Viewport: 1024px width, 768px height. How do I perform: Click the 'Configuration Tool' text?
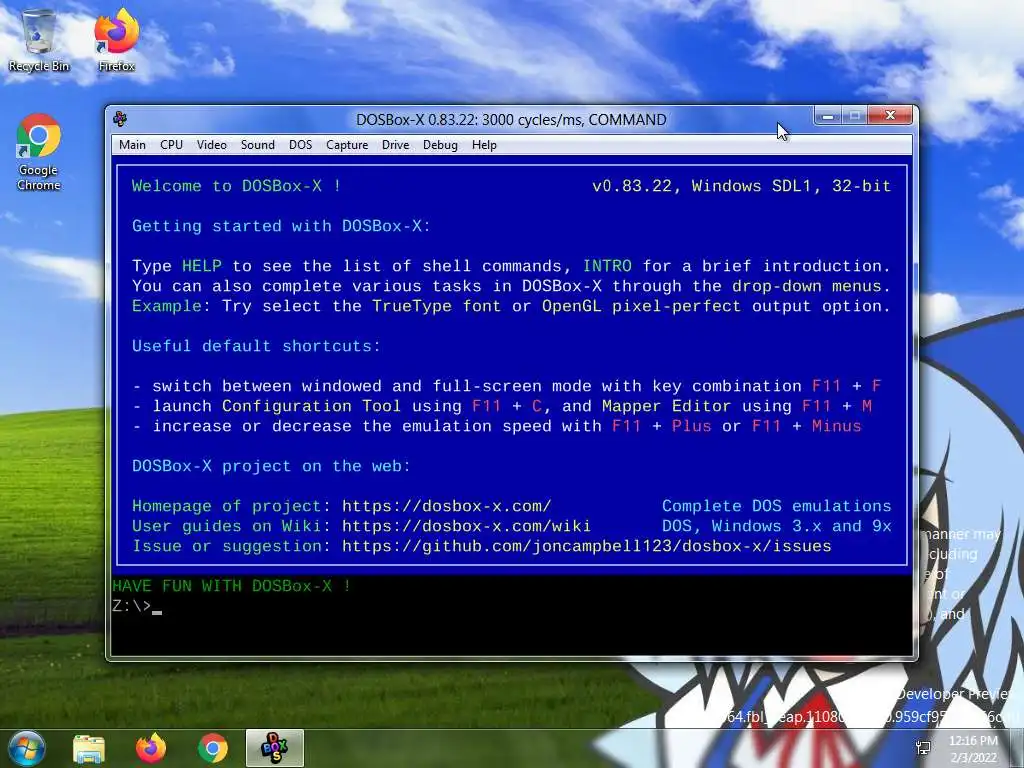[312, 406]
